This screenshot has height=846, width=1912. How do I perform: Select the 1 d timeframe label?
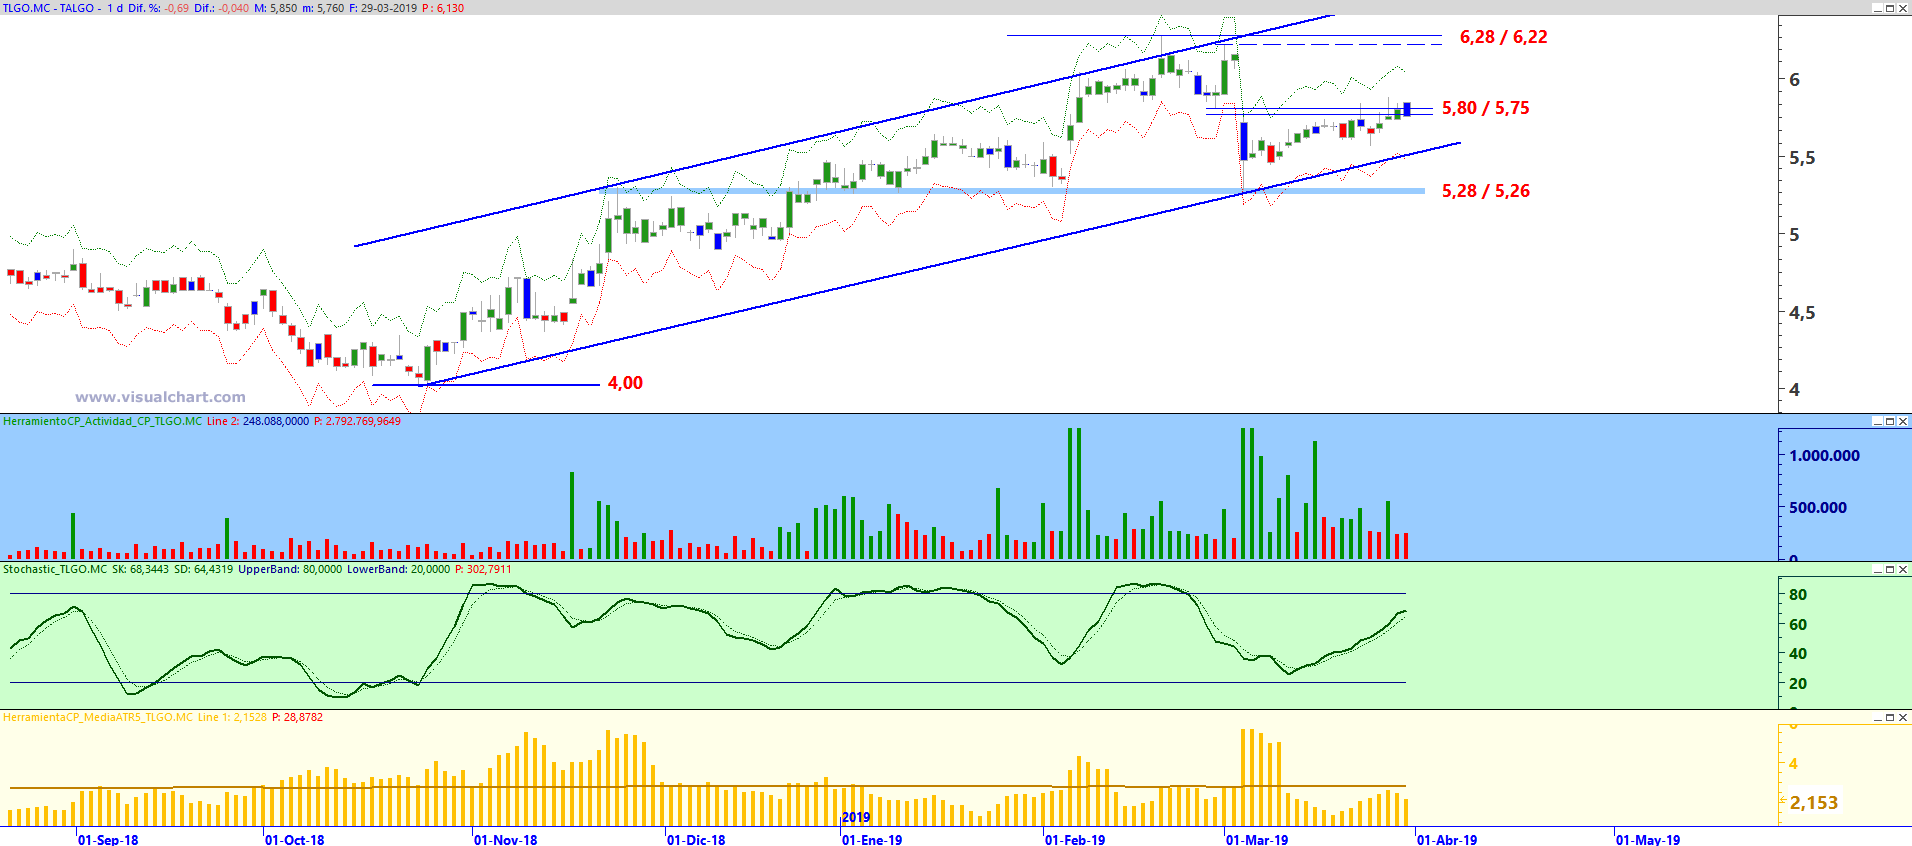click(116, 8)
